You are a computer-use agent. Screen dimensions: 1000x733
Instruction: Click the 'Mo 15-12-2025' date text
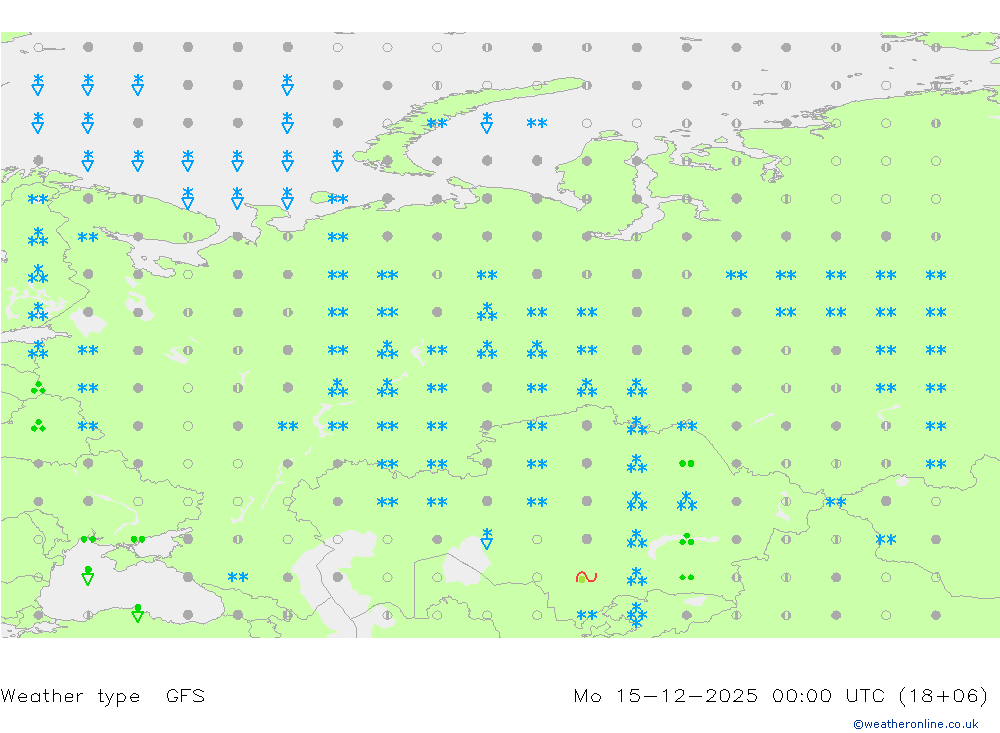(666, 695)
